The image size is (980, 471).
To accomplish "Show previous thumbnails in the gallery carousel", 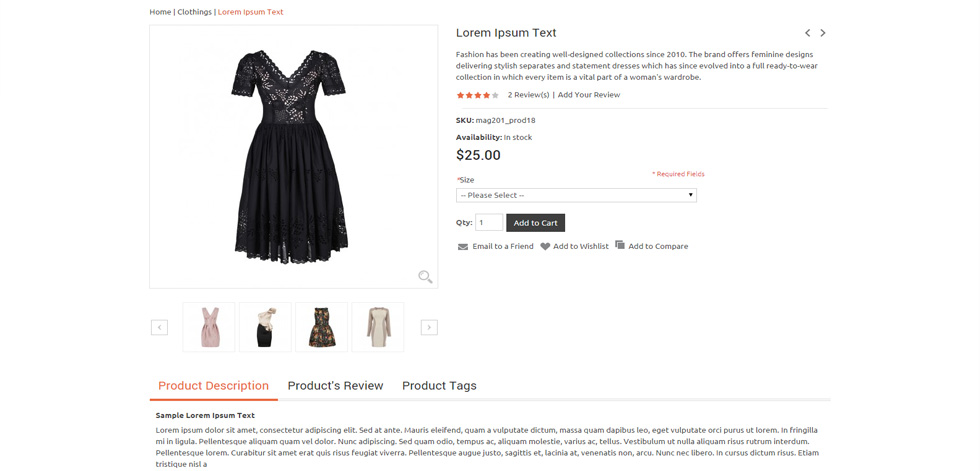I will point(159,327).
